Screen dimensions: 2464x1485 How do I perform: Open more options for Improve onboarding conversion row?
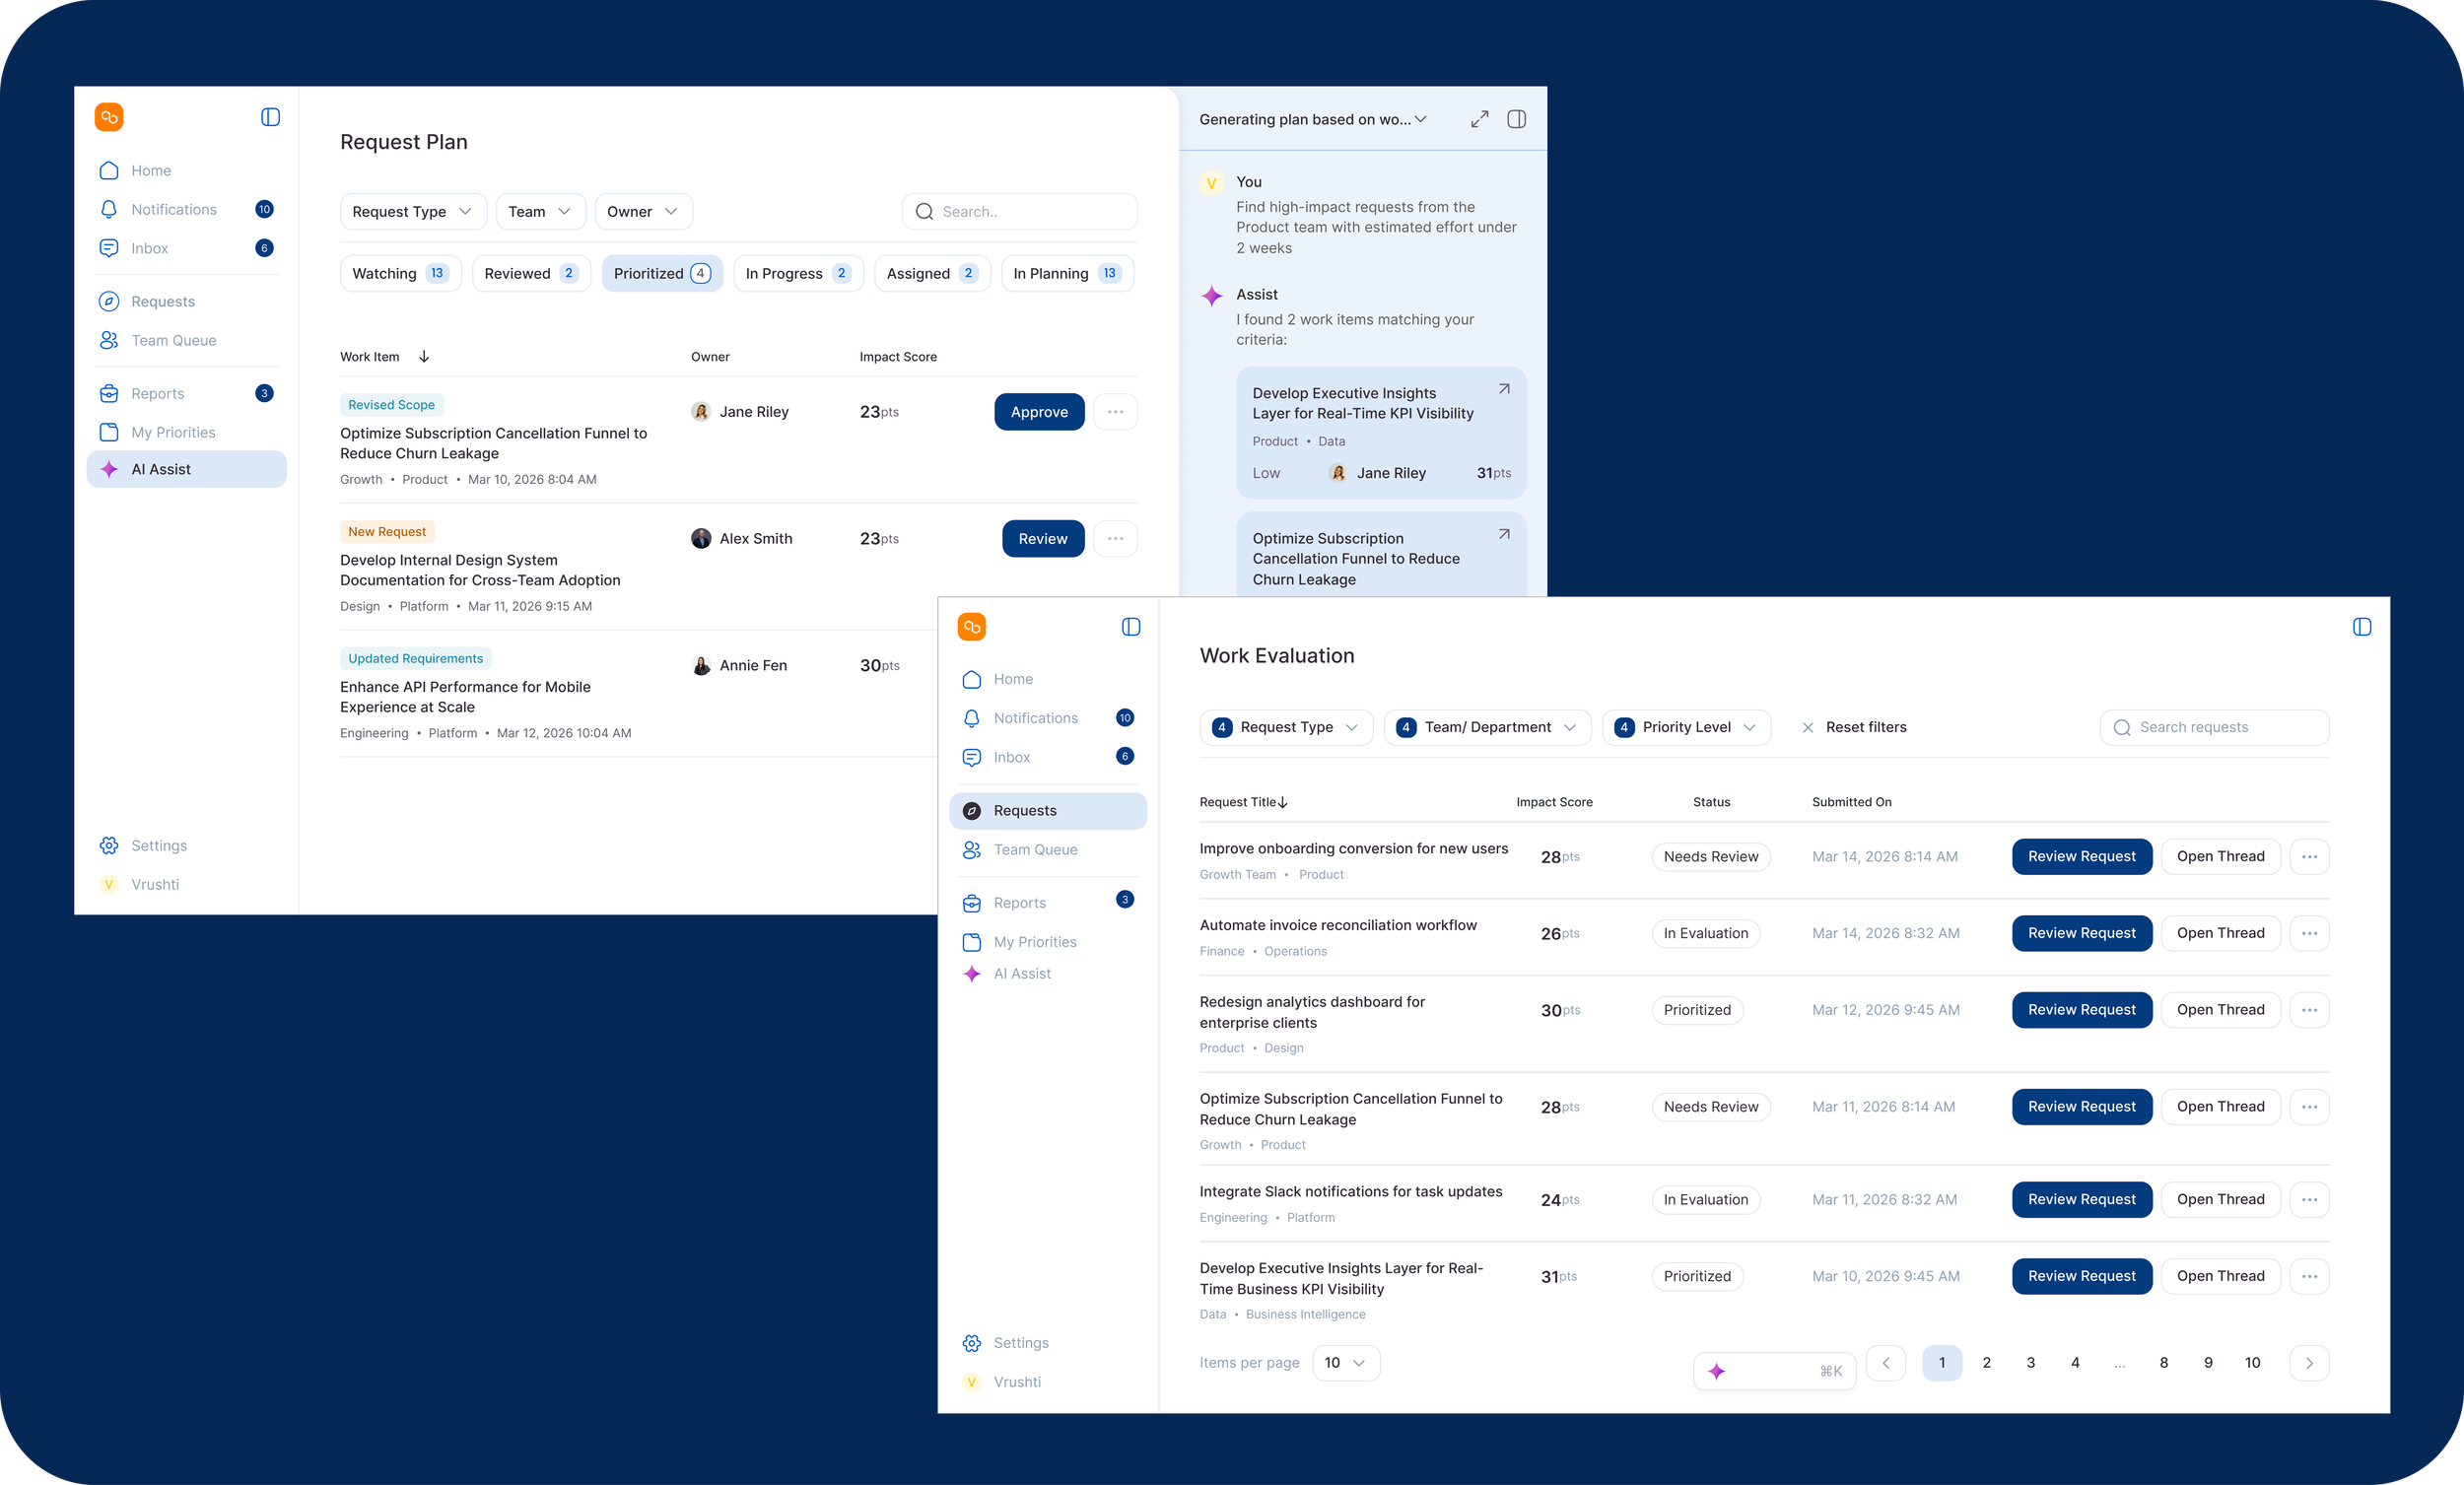[2309, 857]
